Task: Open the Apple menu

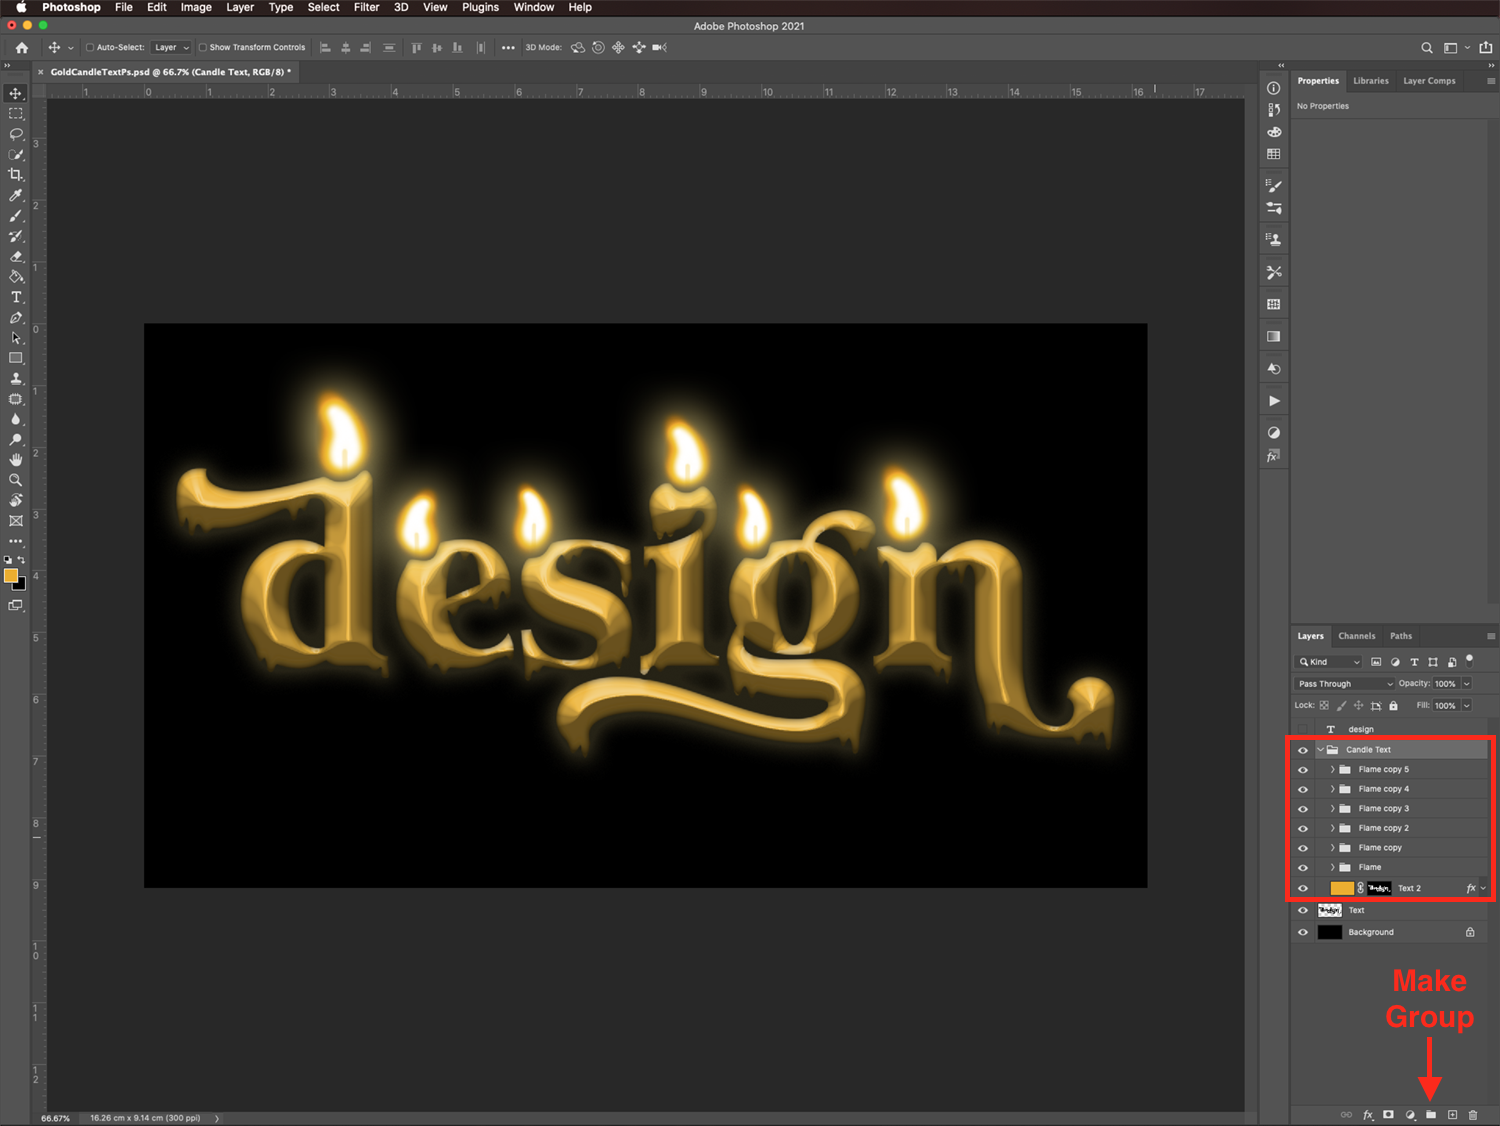Action: click(21, 7)
